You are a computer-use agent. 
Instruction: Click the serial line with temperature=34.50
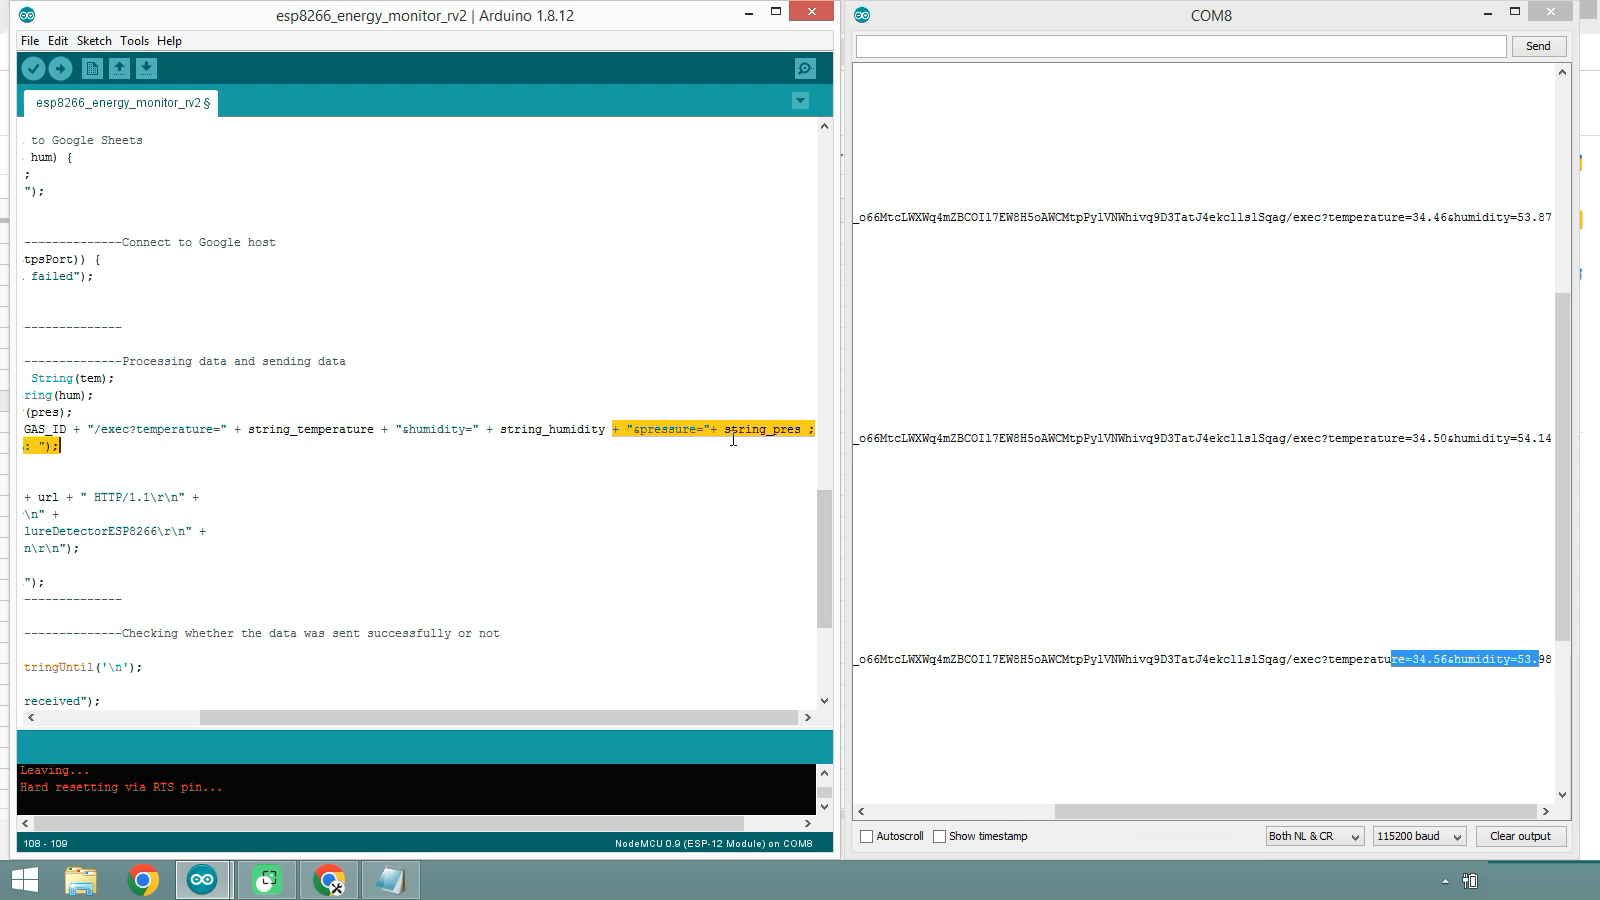[x=1203, y=438]
